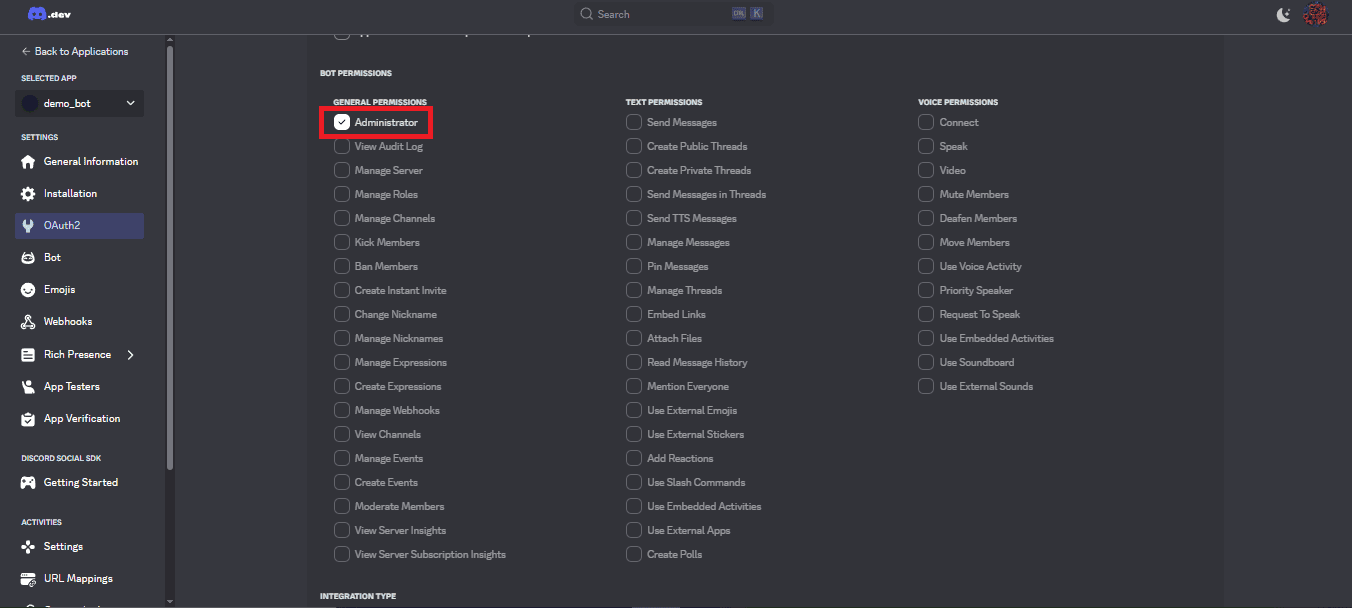Click the Search input field
Image resolution: width=1352 pixels, height=610 pixels.
673,14
